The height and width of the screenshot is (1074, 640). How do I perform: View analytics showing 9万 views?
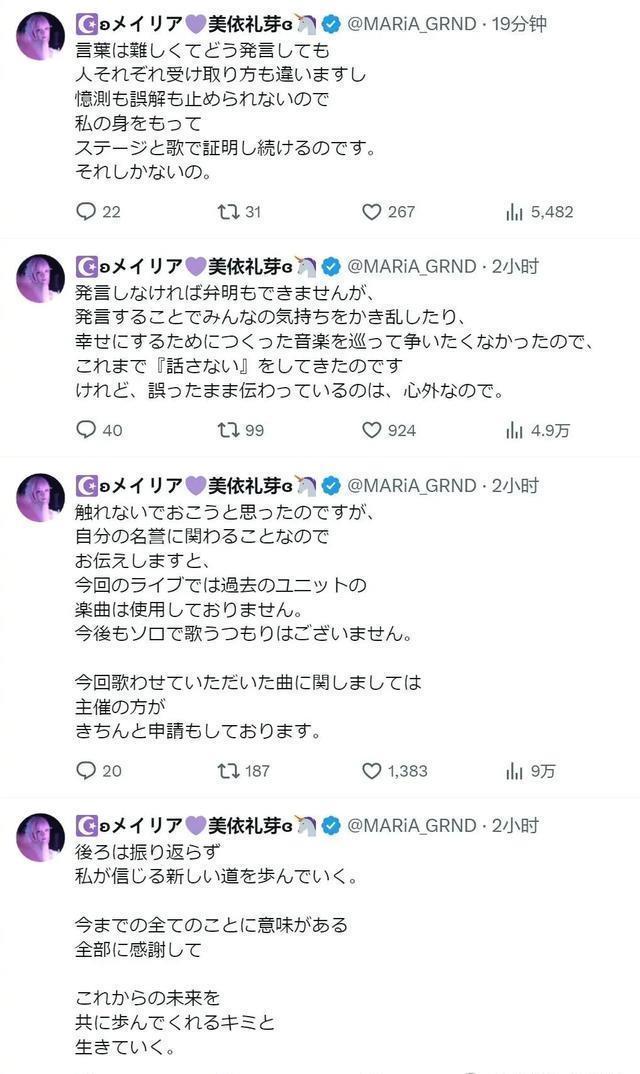pyautogui.click(x=516, y=770)
